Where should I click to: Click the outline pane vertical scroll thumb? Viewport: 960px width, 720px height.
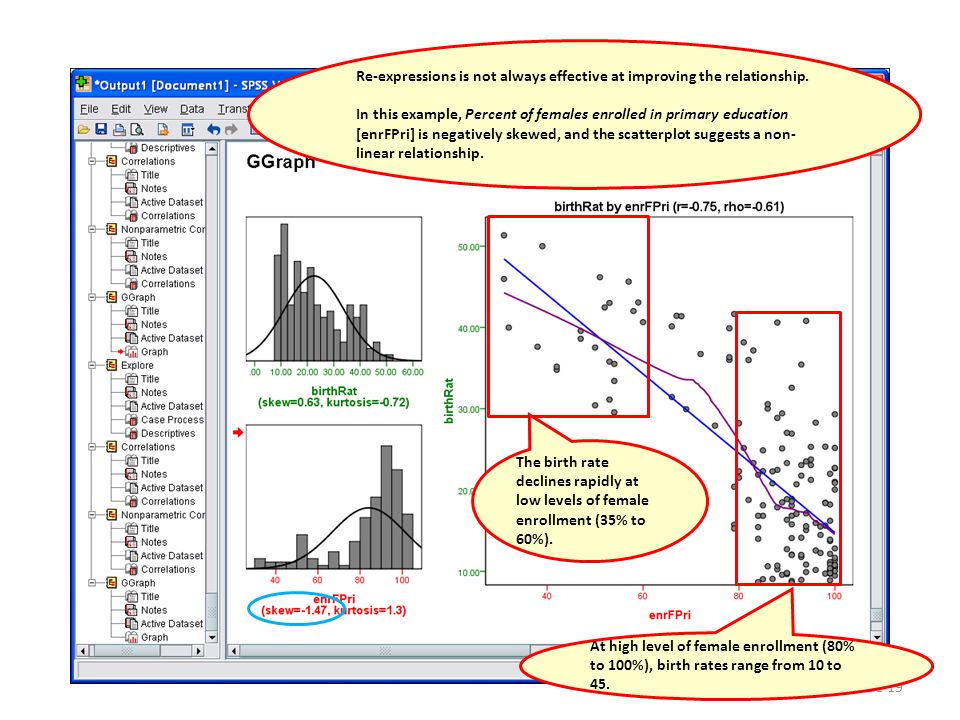pyautogui.click(x=212, y=612)
